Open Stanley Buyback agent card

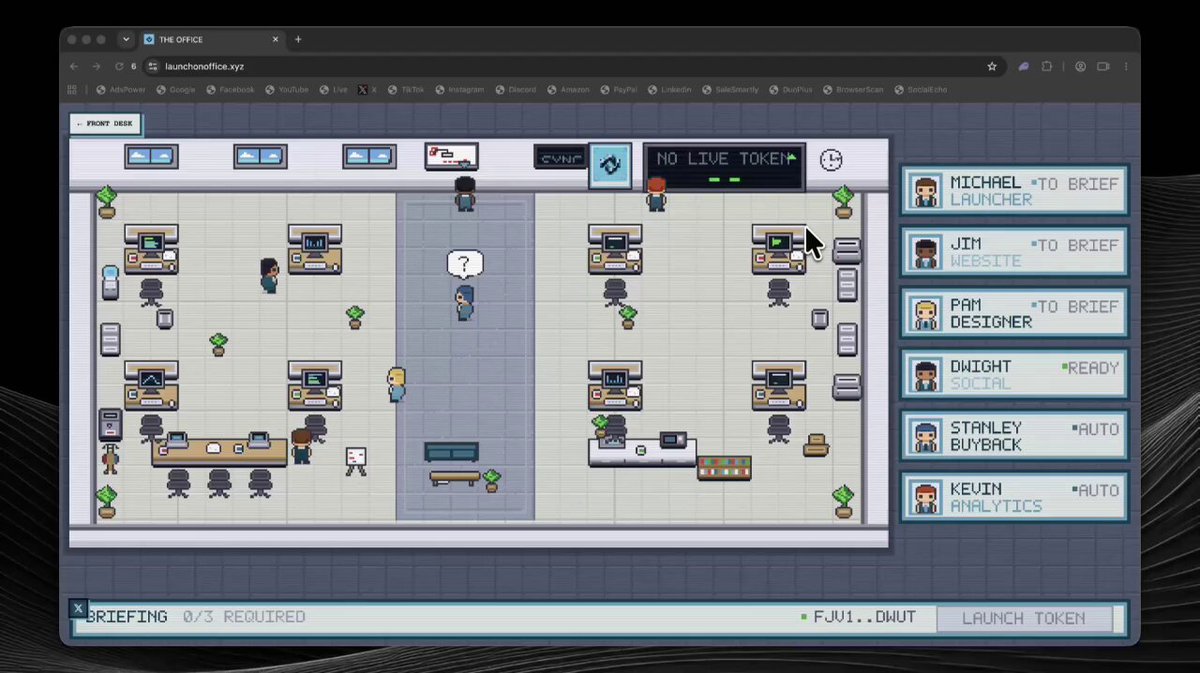pyautogui.click(x=1015, y=436)
